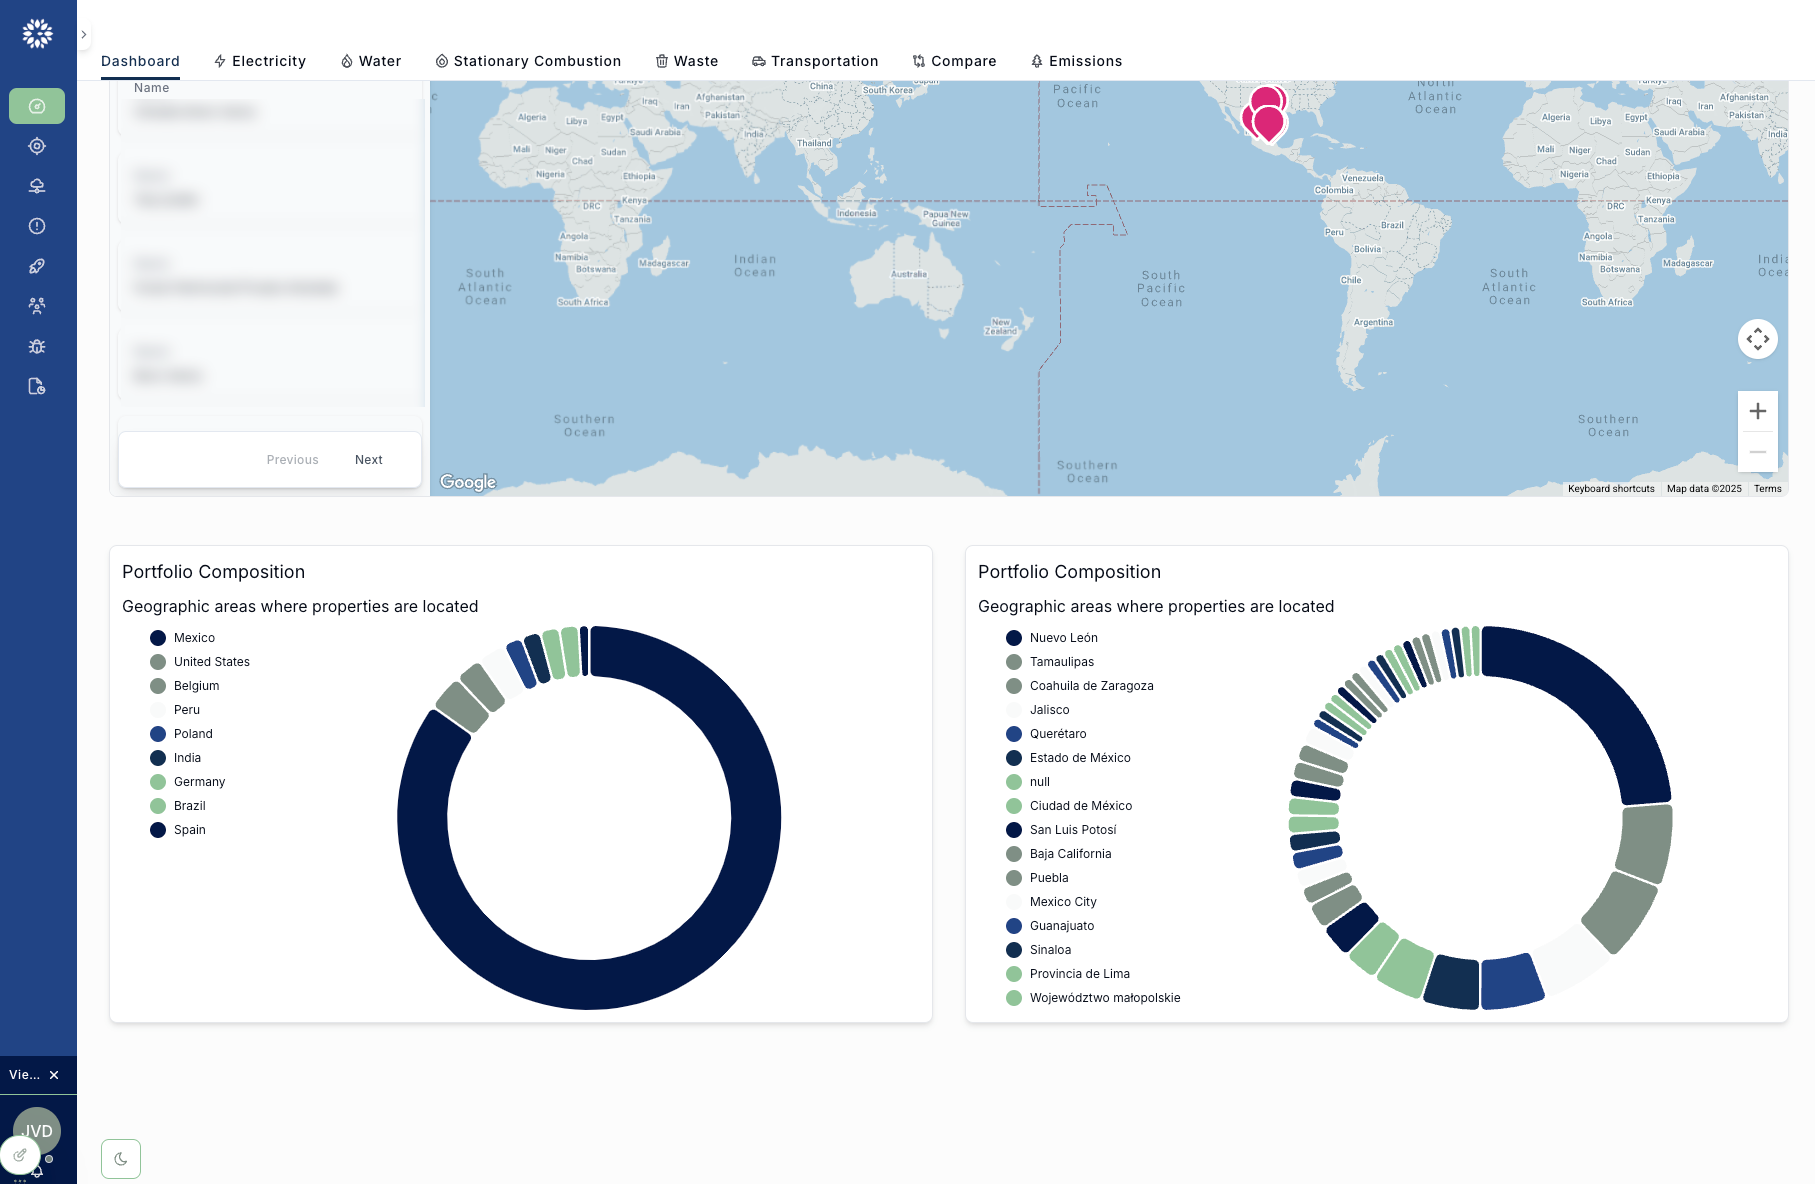Image resolution: width=1815 pixels, height=1184 pixels.
Task: Click the alerts exclamation icon in sidebar
Action: [x=37, y=225]
